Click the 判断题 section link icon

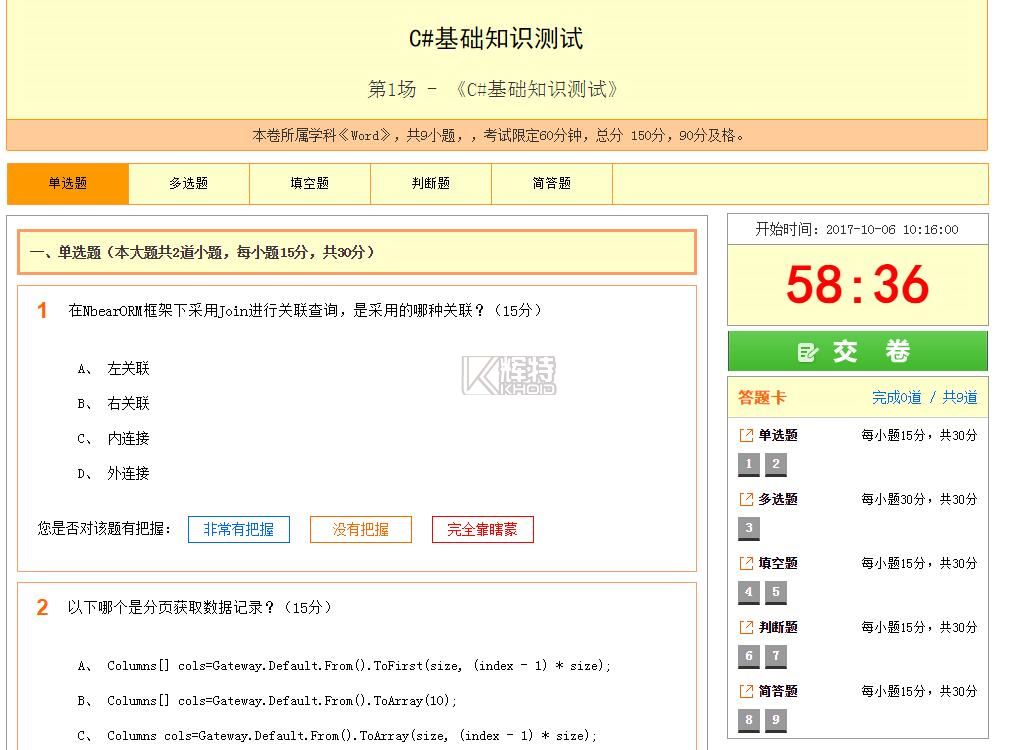tap(745, 627)
